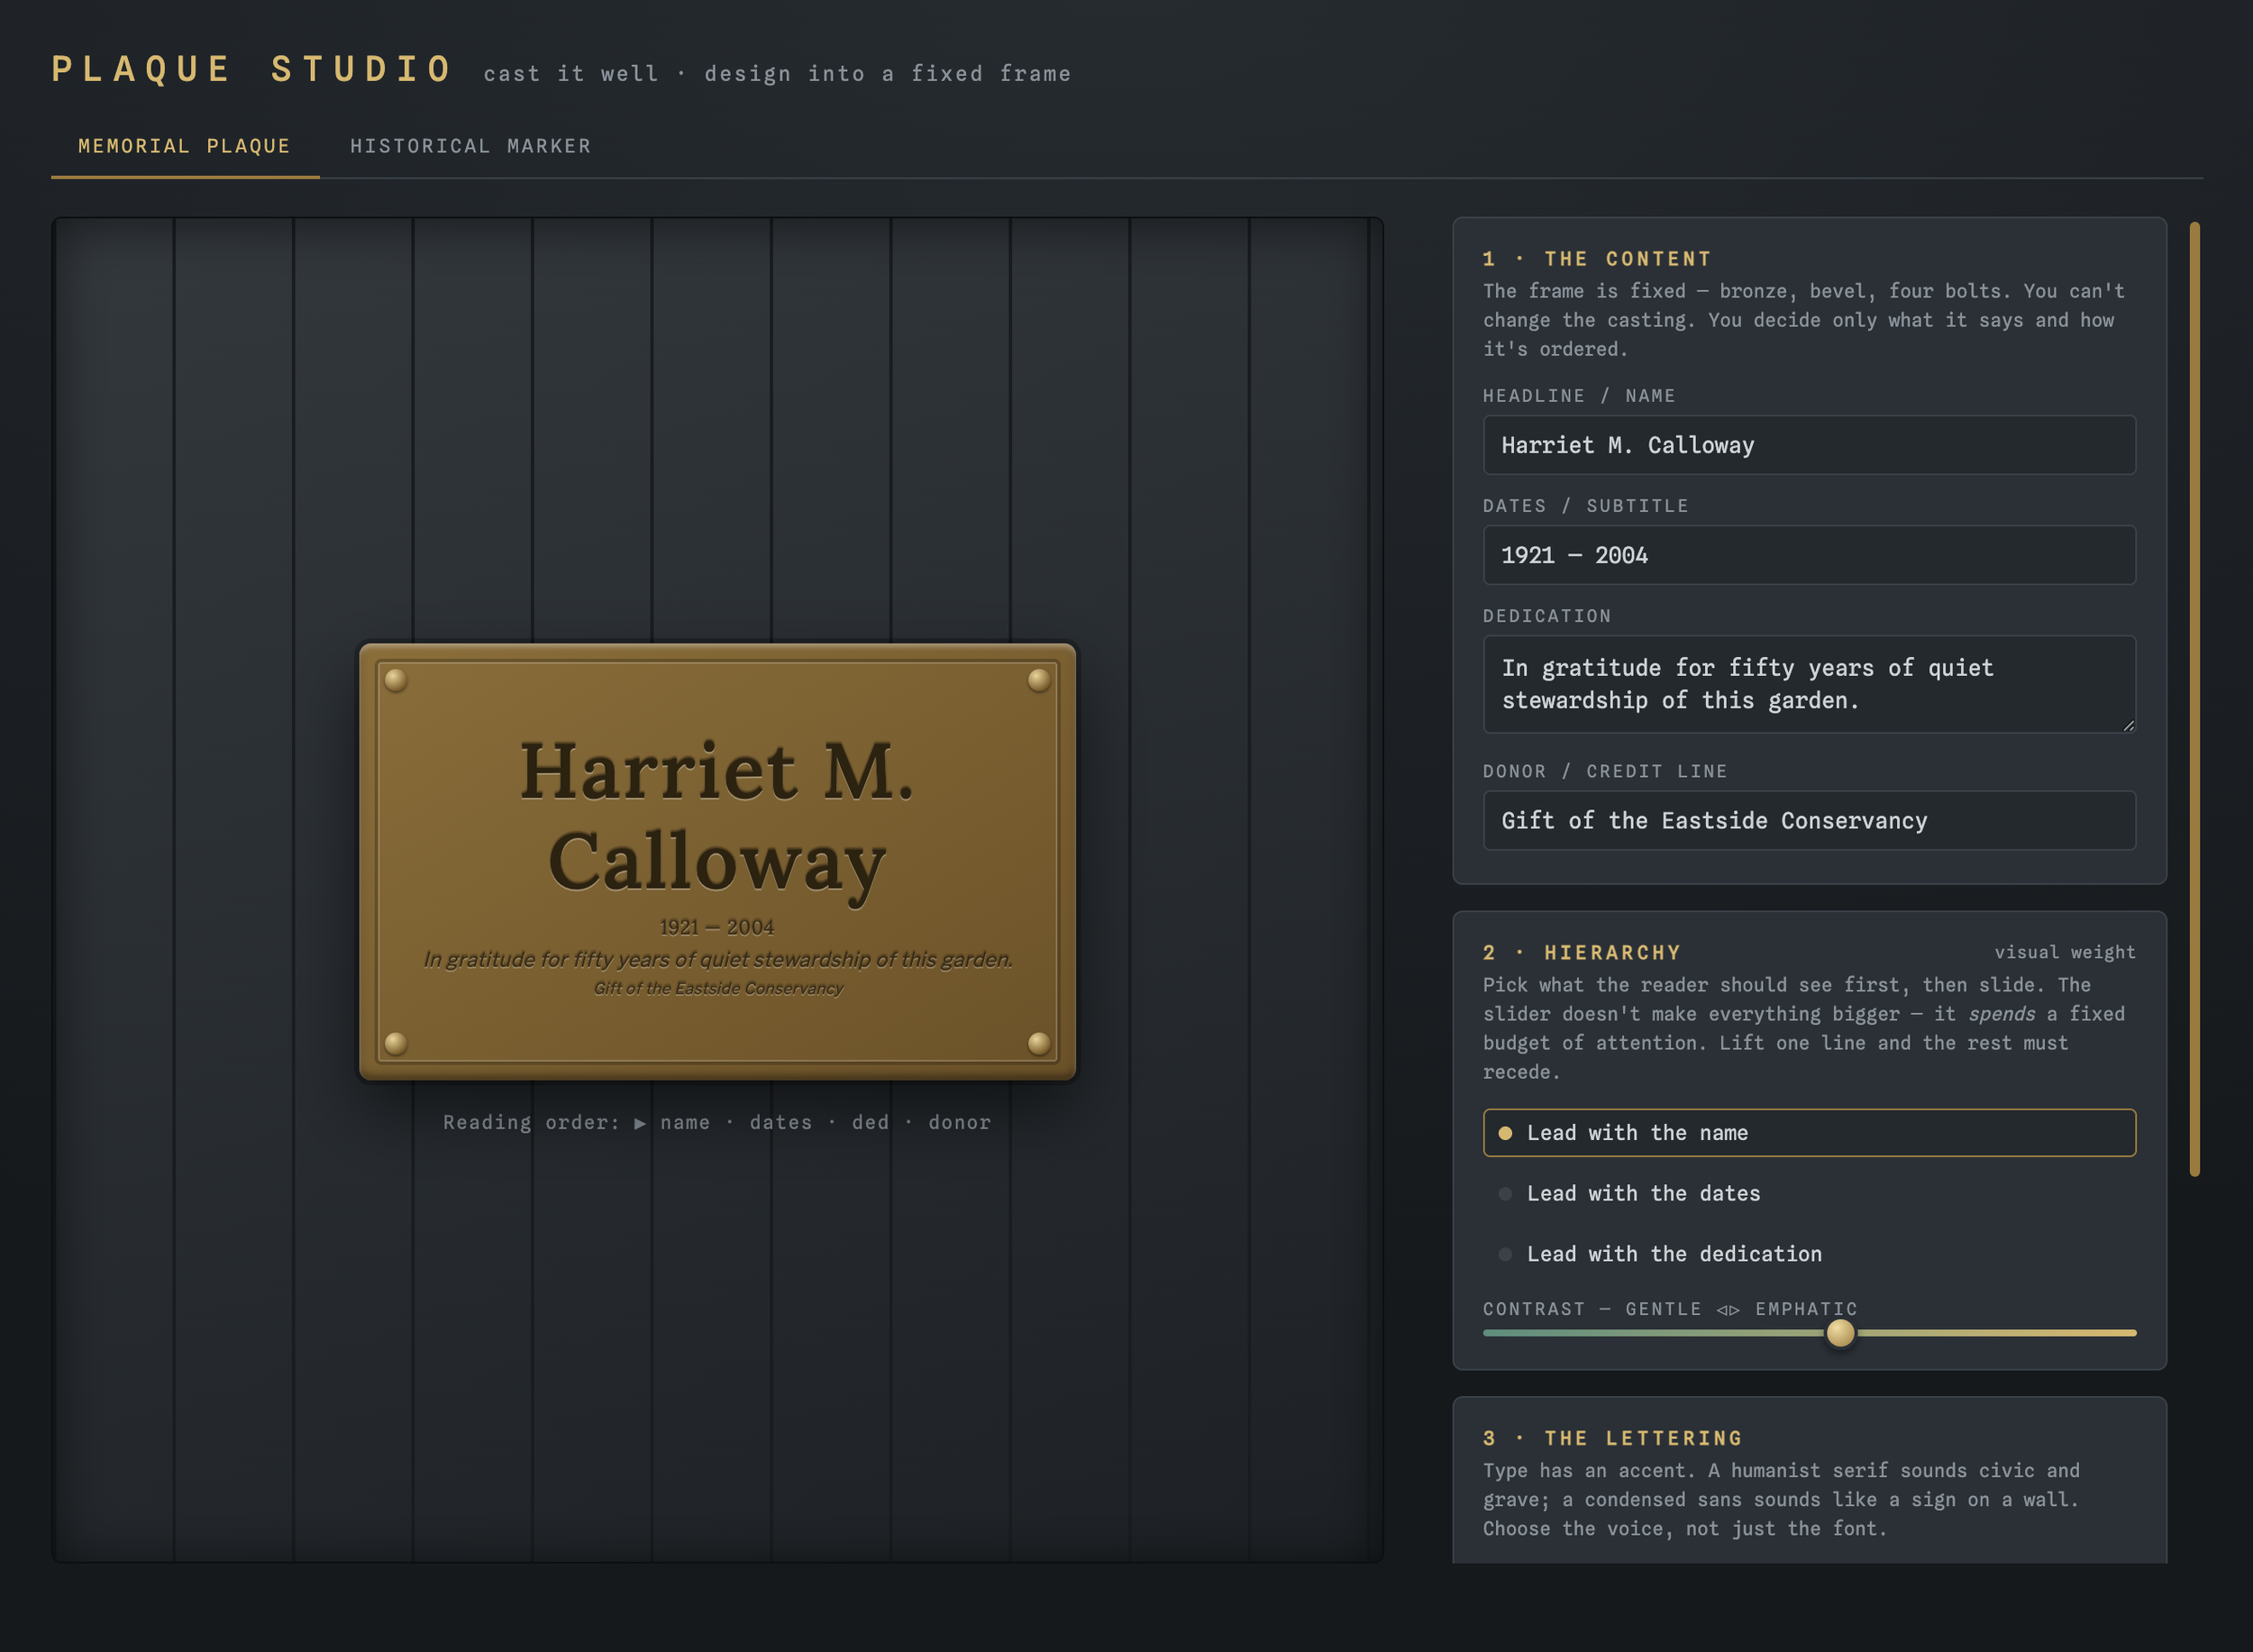Focus the Dates / Subtitle input
The image size is (2253, 1652).
[1809, 555]
